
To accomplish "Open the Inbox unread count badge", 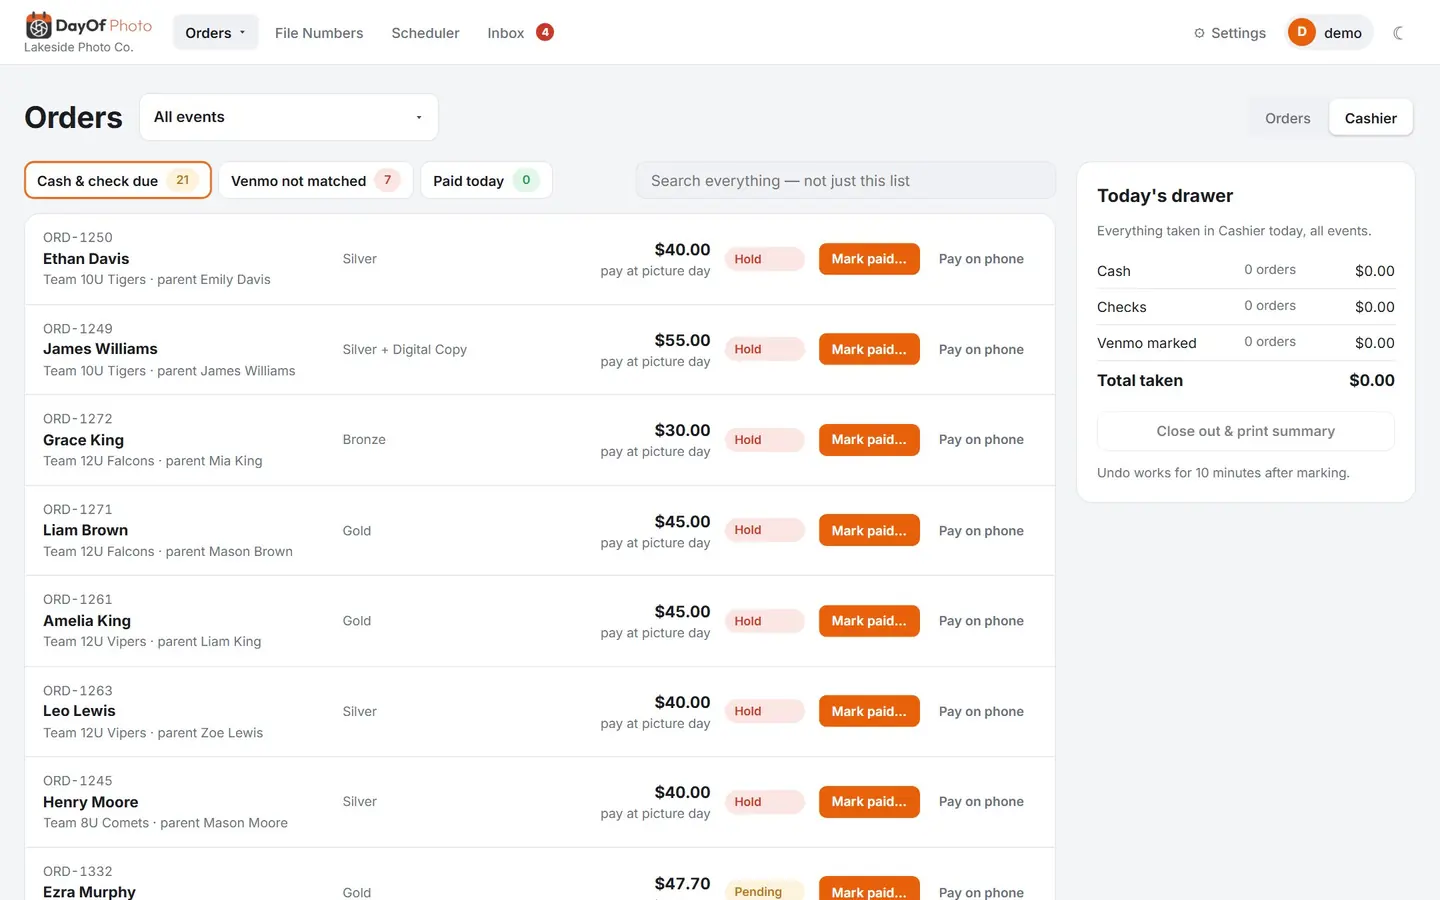I will (x=545, y=32).
